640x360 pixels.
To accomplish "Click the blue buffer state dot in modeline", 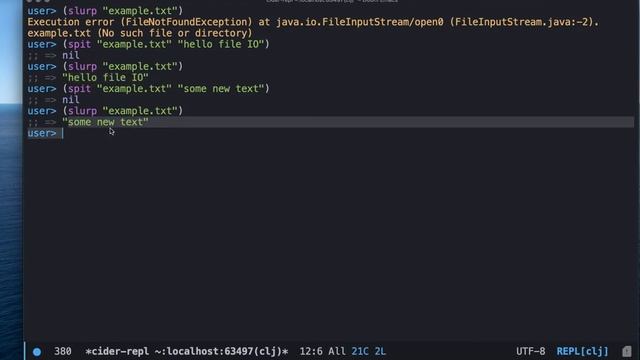I will point(37,352).
